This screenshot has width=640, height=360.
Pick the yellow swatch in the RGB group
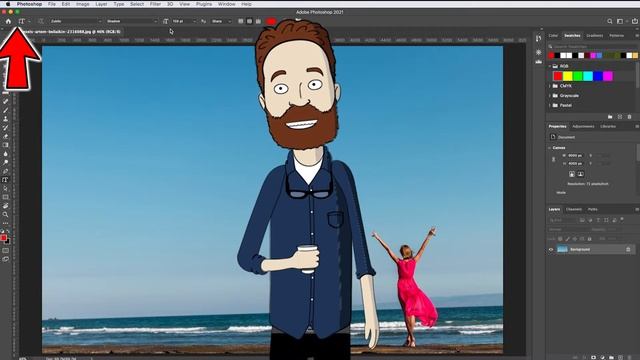[568, 76]
